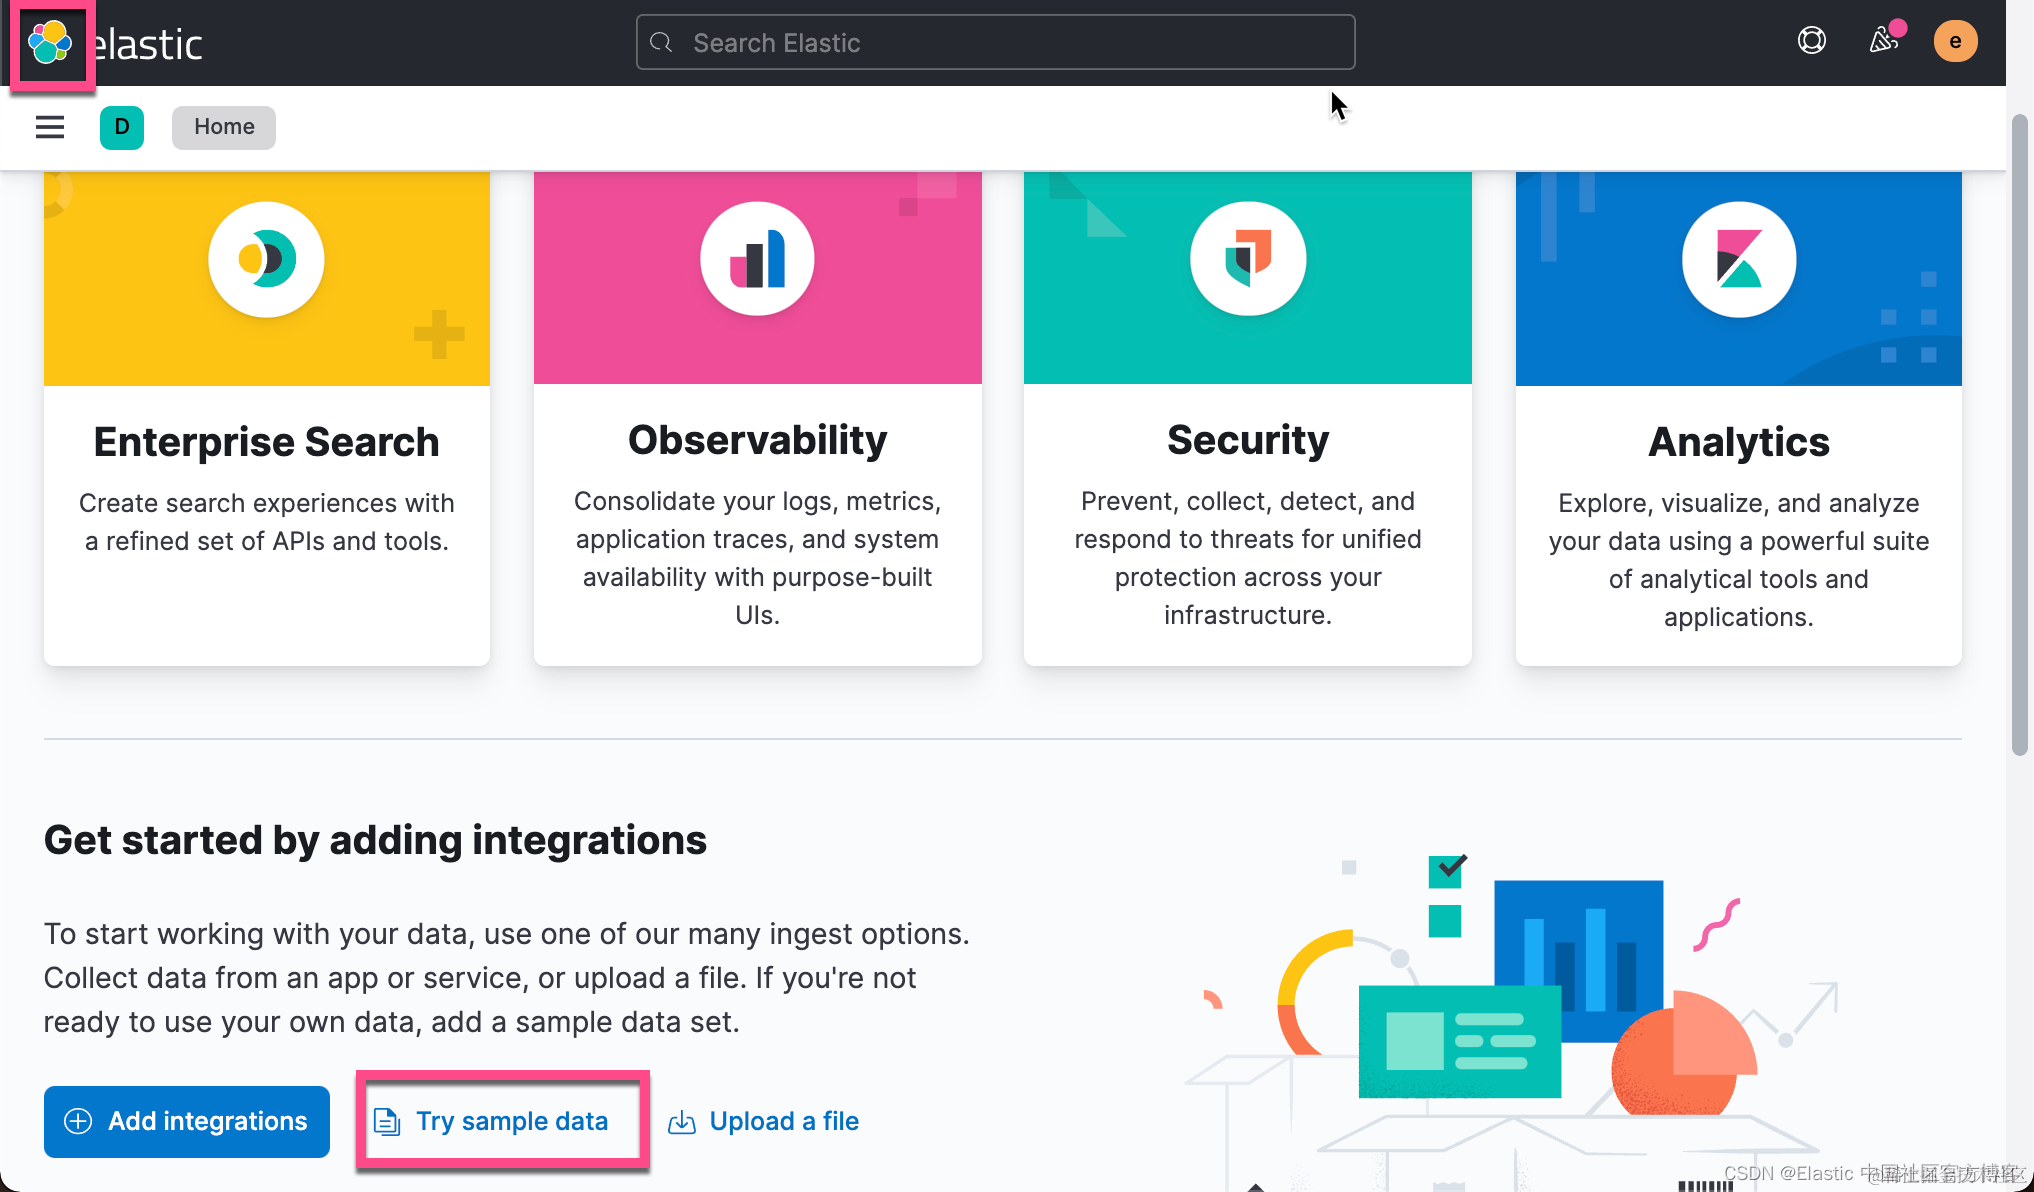This screenshot has height=1192, width=2034.
Task: Open the help lifebuoy icon
Action: 1811,41
